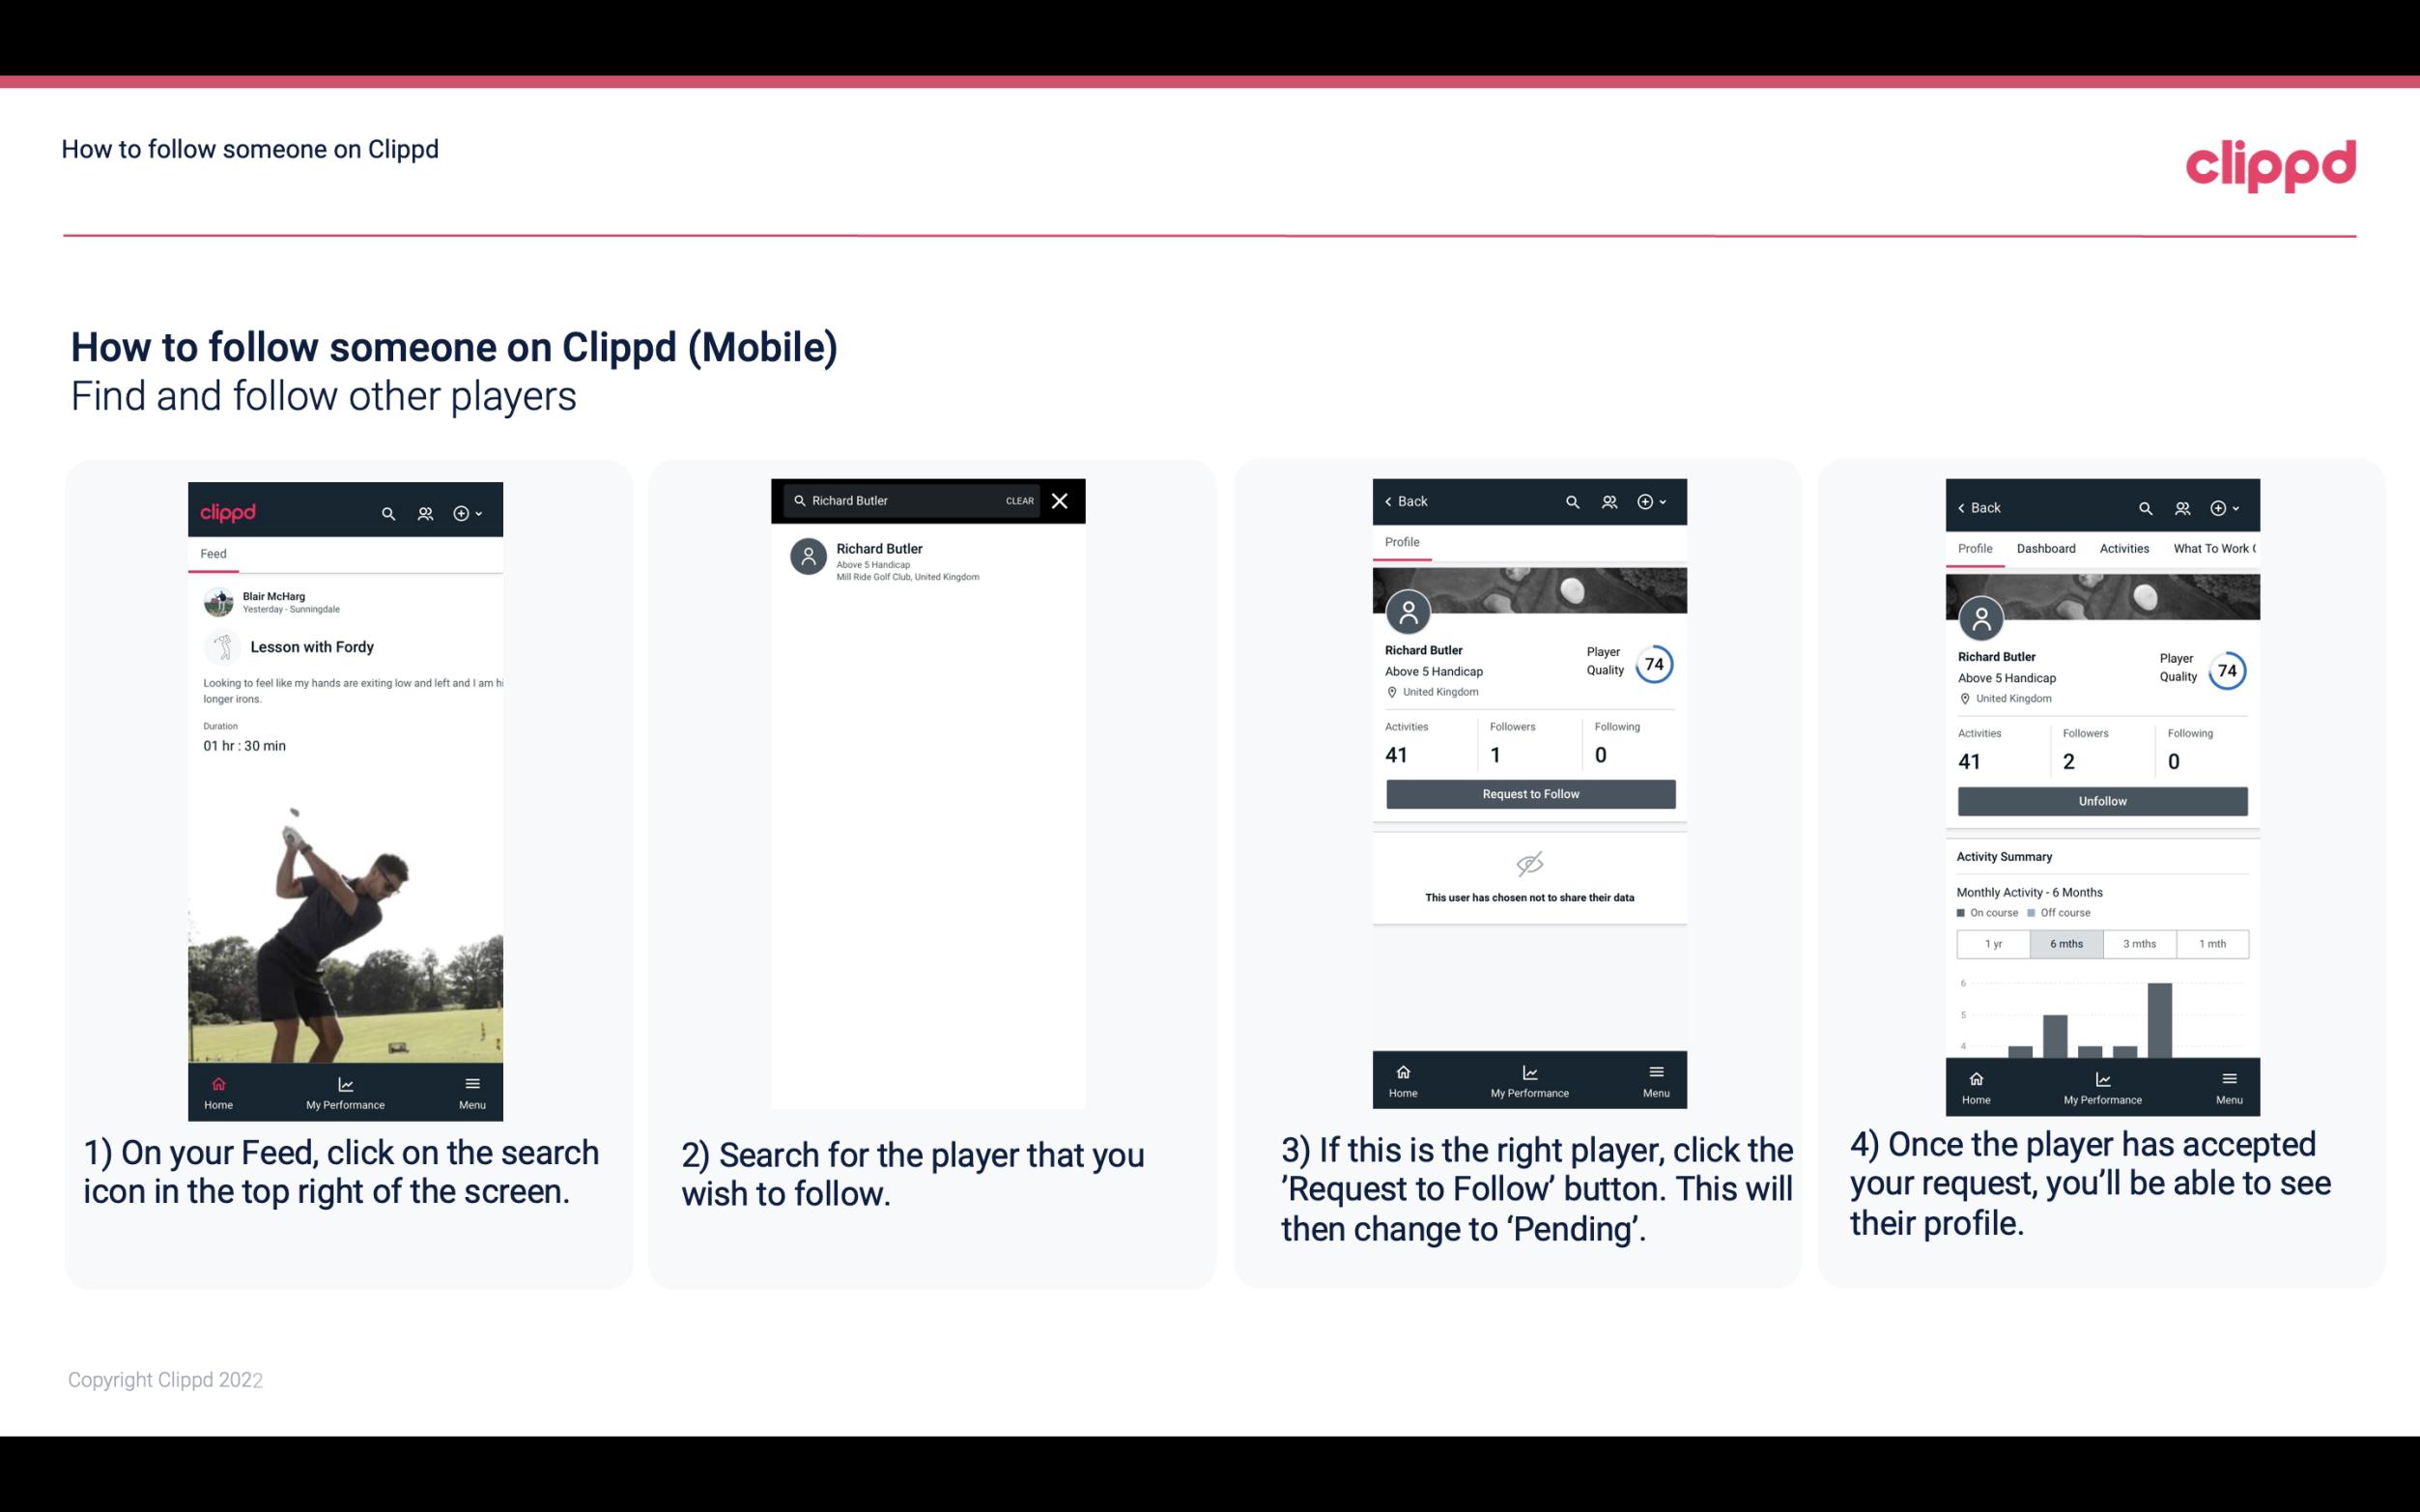Expand the 1 year activity time range option
2420x1512 pixels.
click(1993, 942)
